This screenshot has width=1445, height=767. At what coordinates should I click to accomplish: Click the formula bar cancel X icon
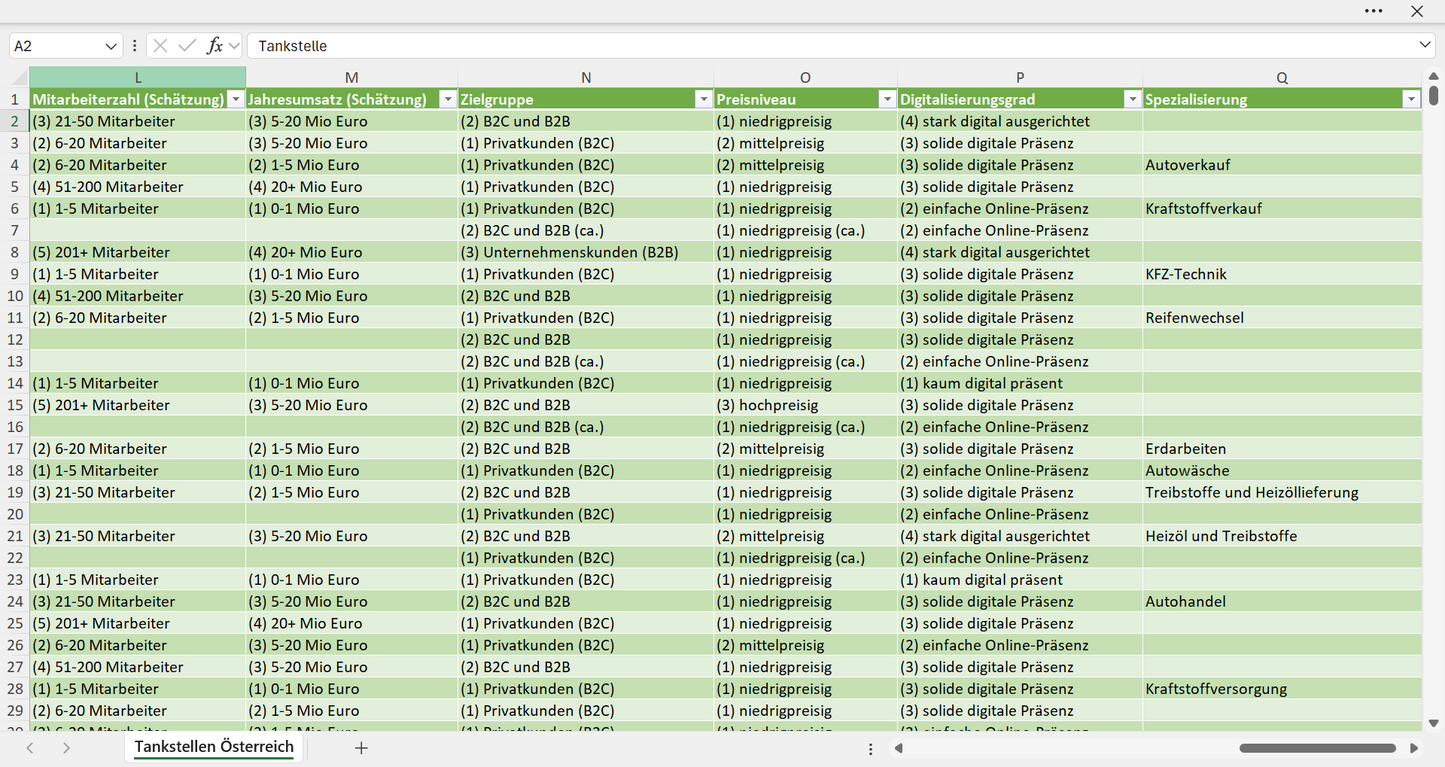(160, 46)
